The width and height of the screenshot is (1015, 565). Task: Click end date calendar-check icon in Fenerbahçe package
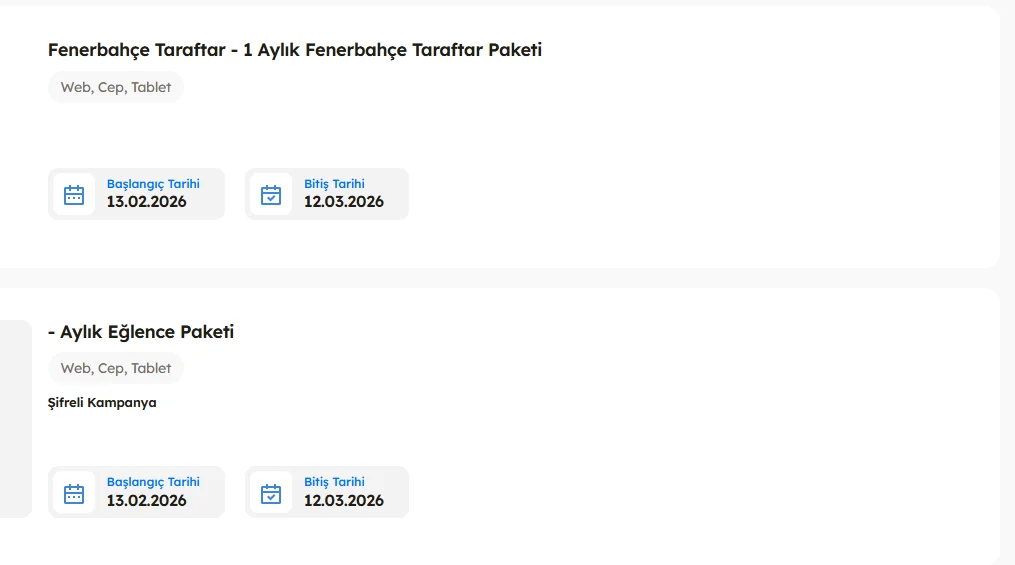(271, 195)
